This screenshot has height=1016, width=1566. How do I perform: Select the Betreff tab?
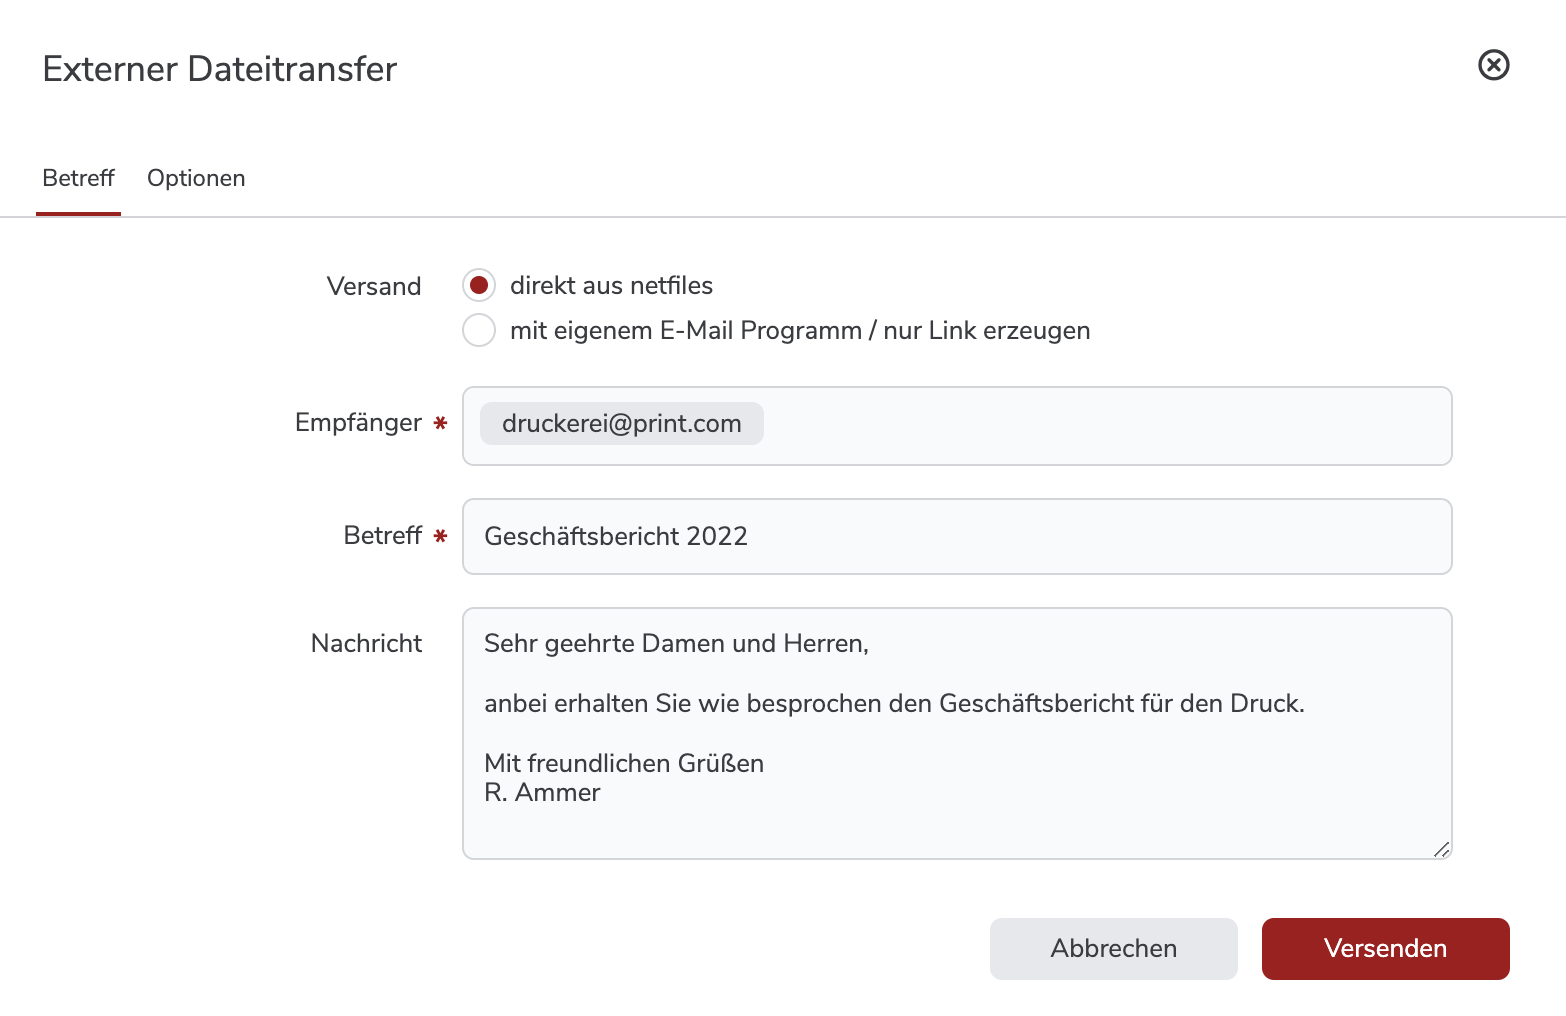pyautogui.click(x=78, y=178)
